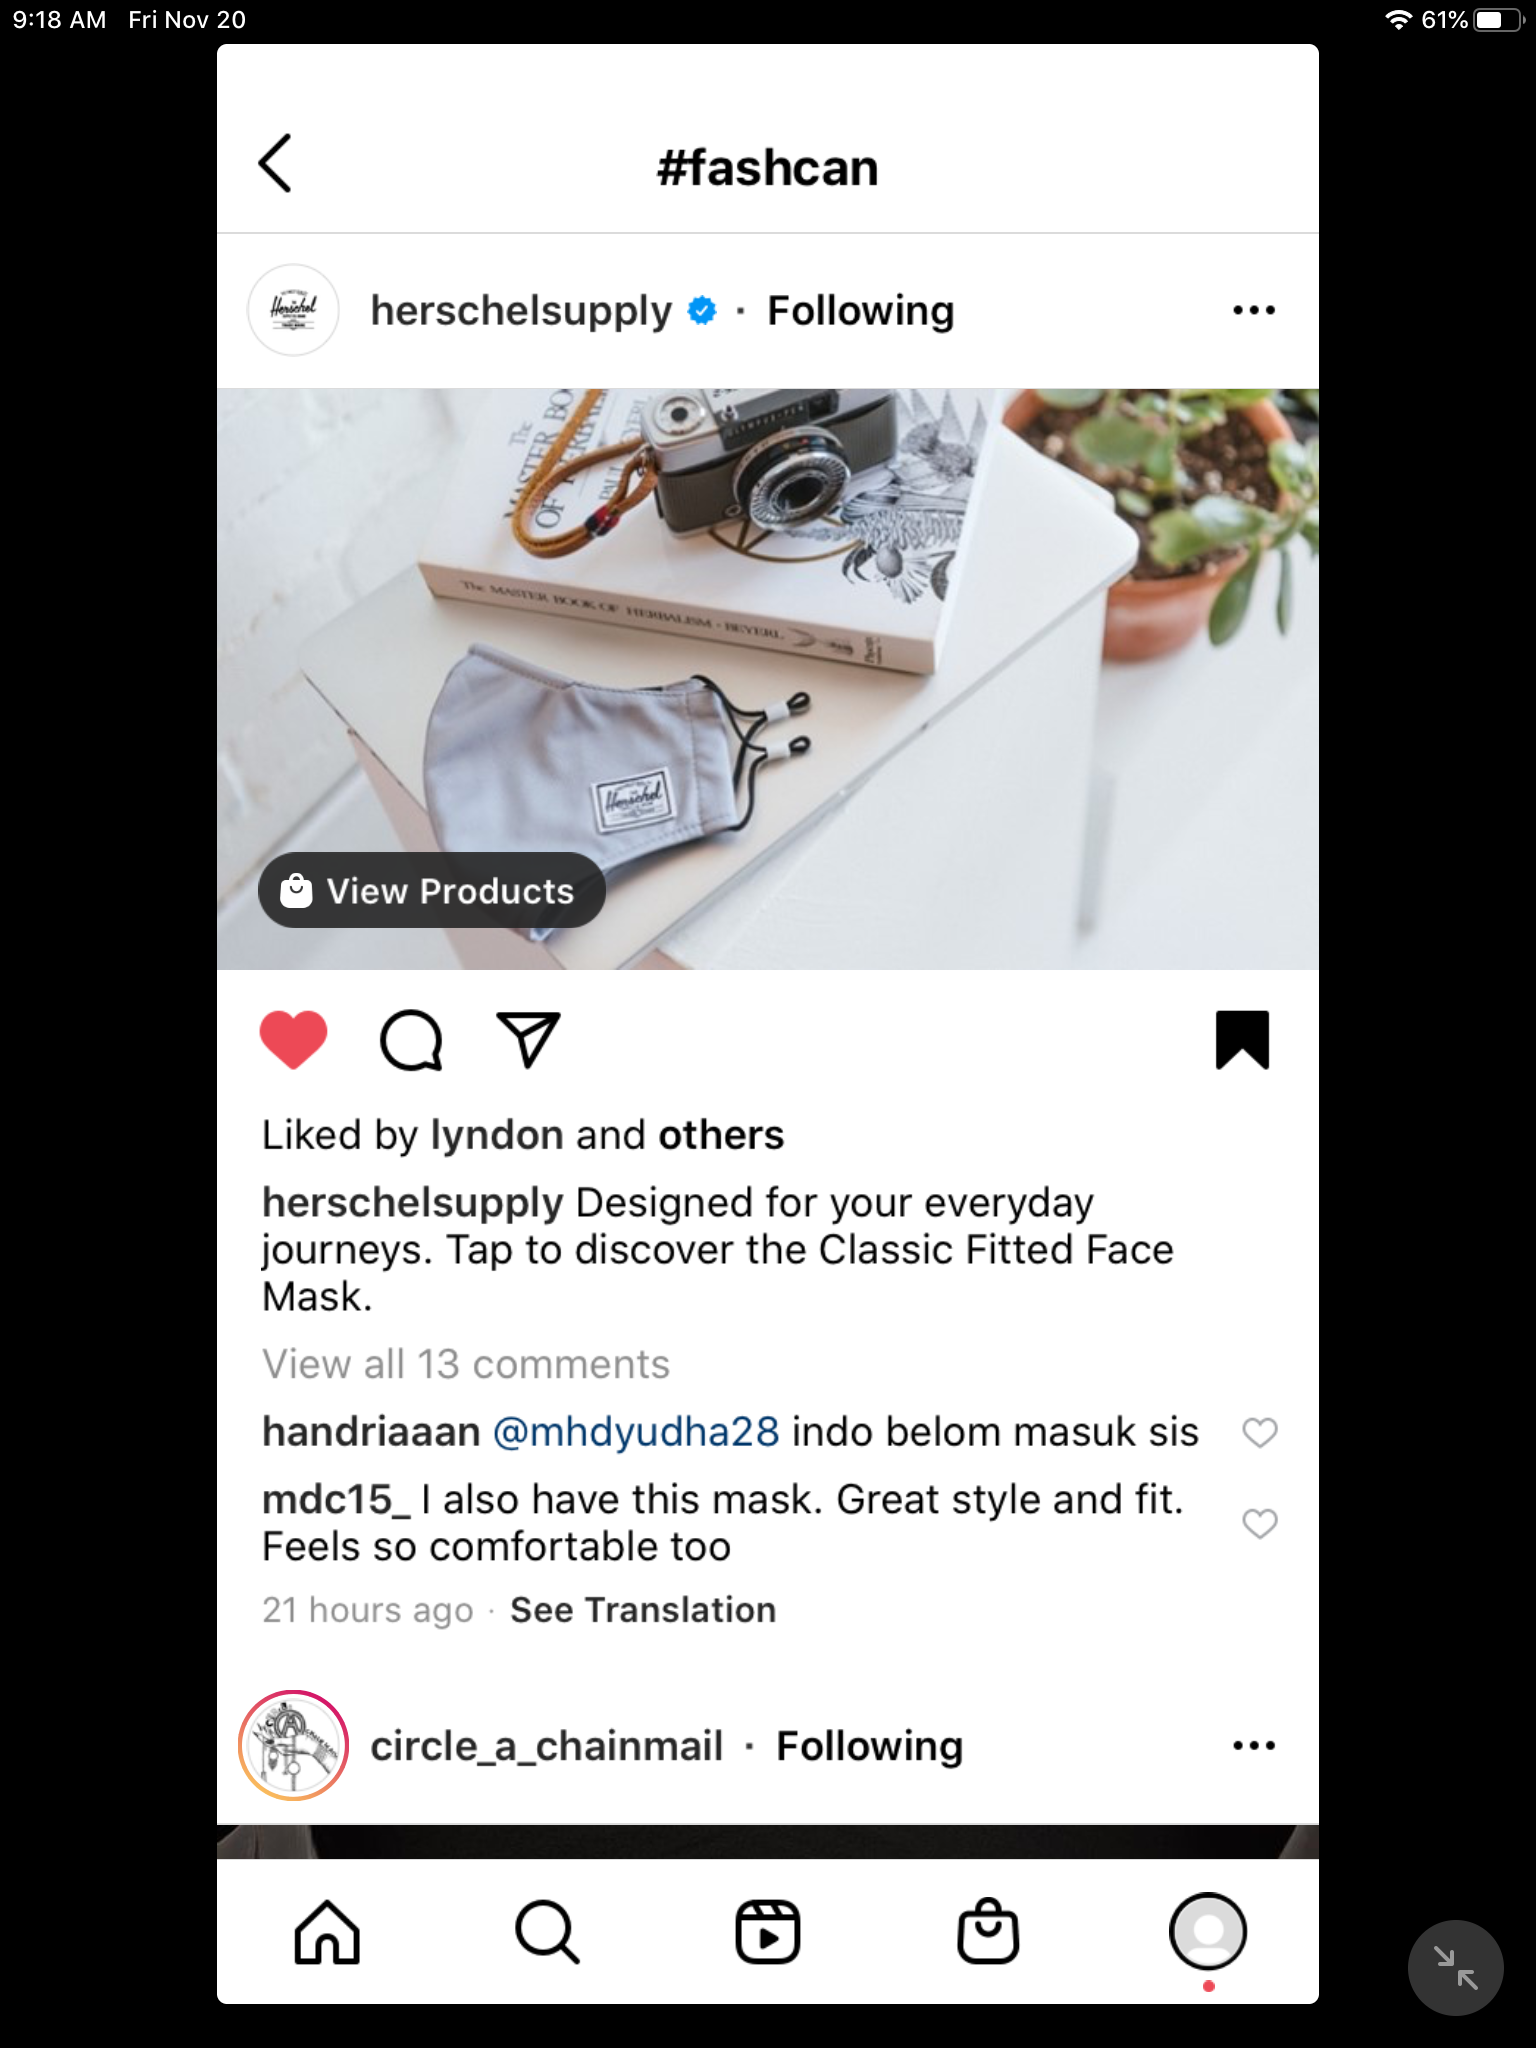Screen dimensions: 1536x2048
Task: Open herschelsupply profile picture
Action: (293, 310)
